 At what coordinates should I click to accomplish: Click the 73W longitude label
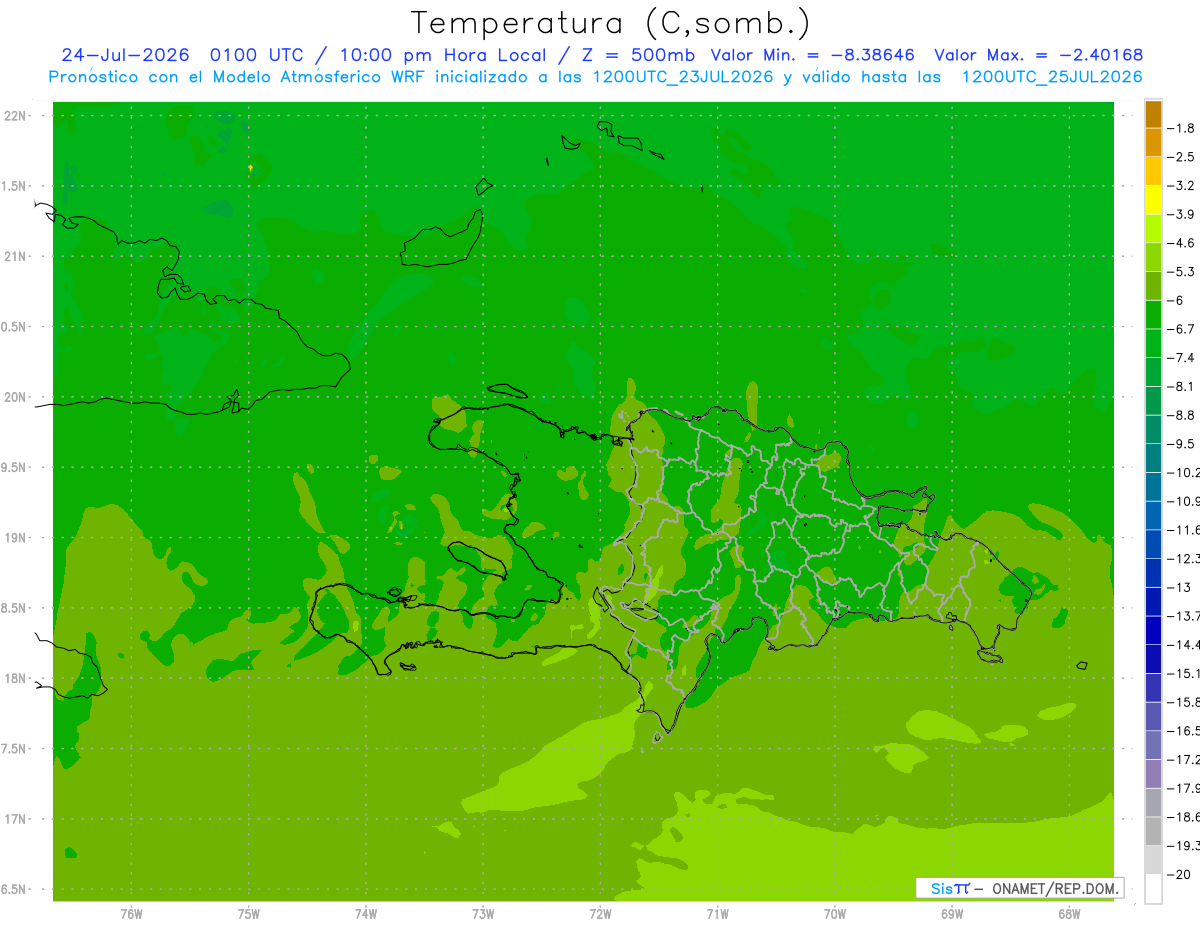(483, 914)
